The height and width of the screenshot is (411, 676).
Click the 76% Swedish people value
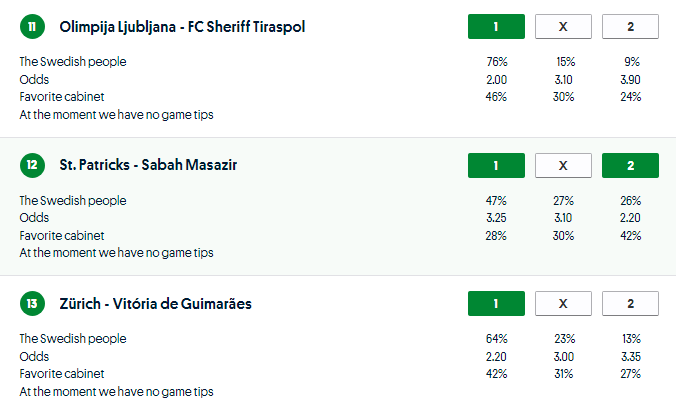(496, 62)
